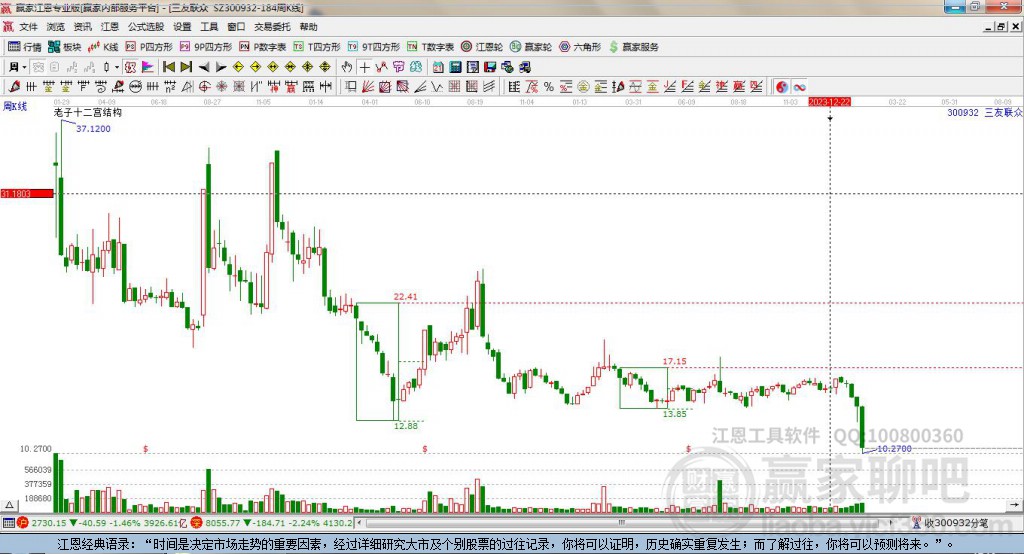Click the 沪 index badge in status bar

pyautogui.click(x=23, y=523)
